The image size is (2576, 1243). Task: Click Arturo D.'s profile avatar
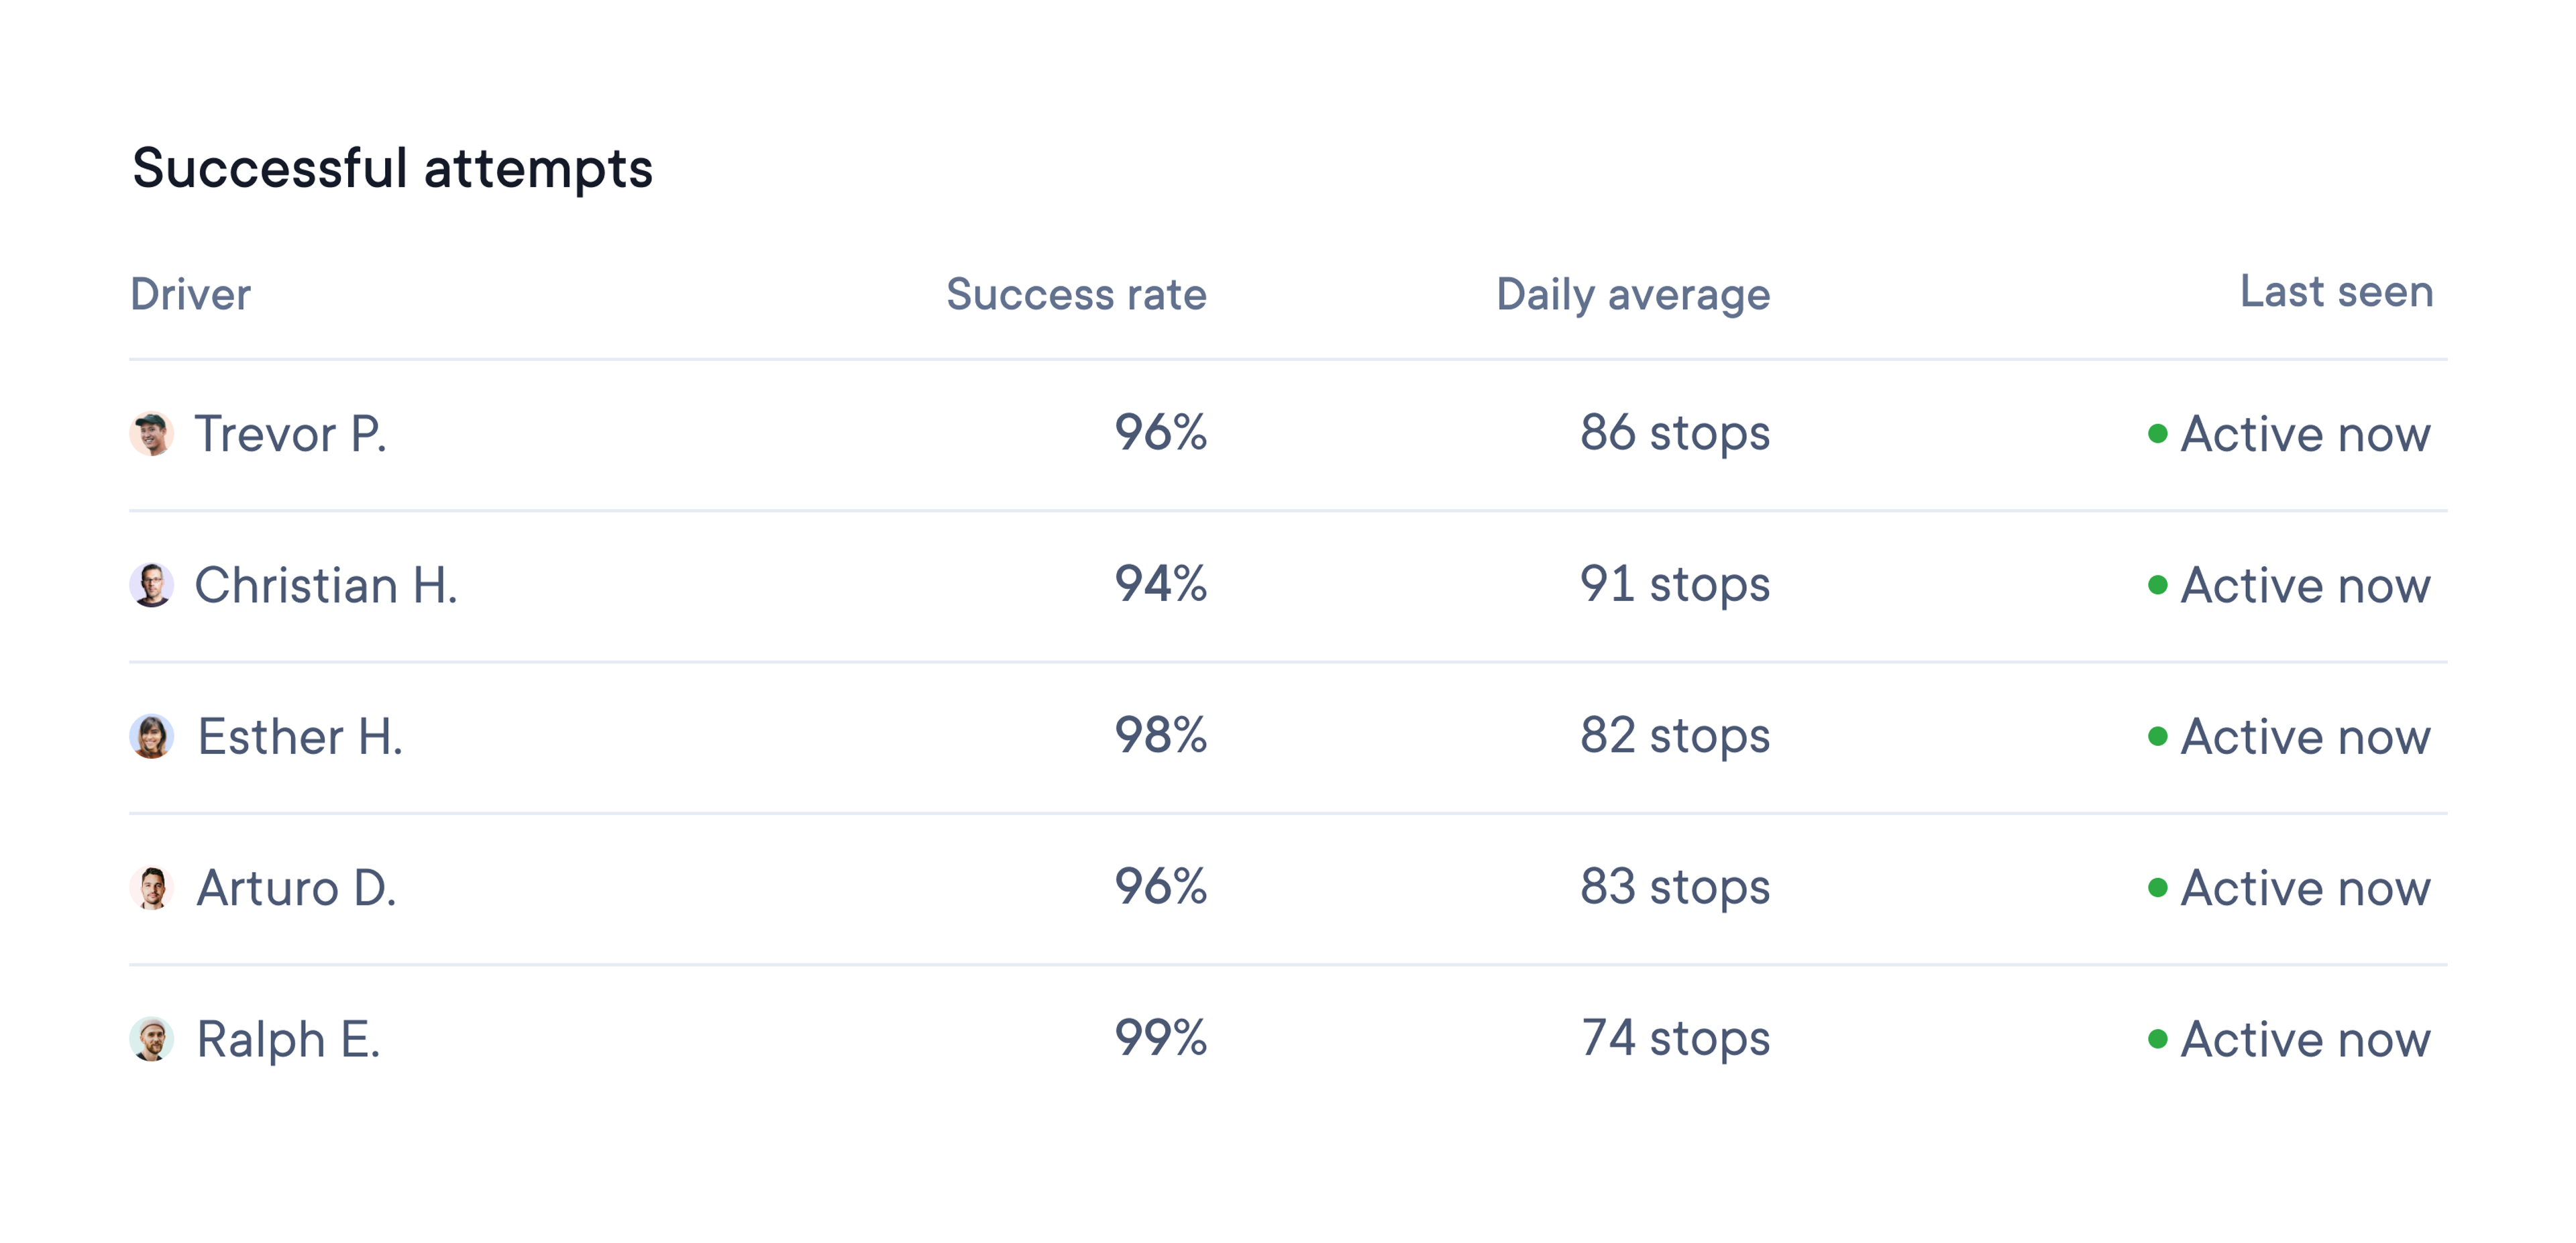[x=152, y=887]
